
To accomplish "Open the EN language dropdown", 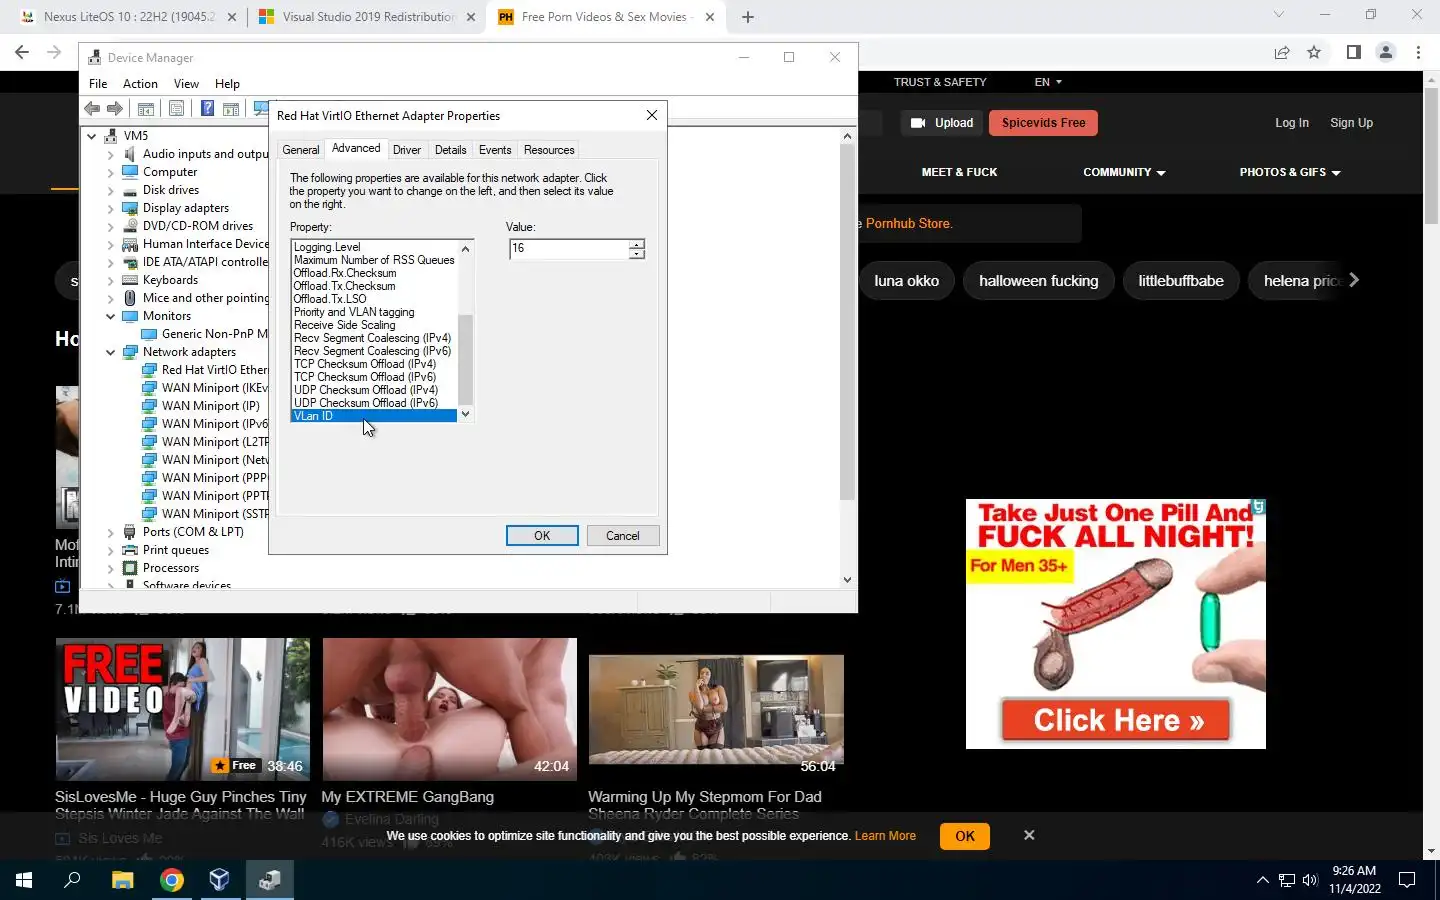I will click(x=1048, y=82).
